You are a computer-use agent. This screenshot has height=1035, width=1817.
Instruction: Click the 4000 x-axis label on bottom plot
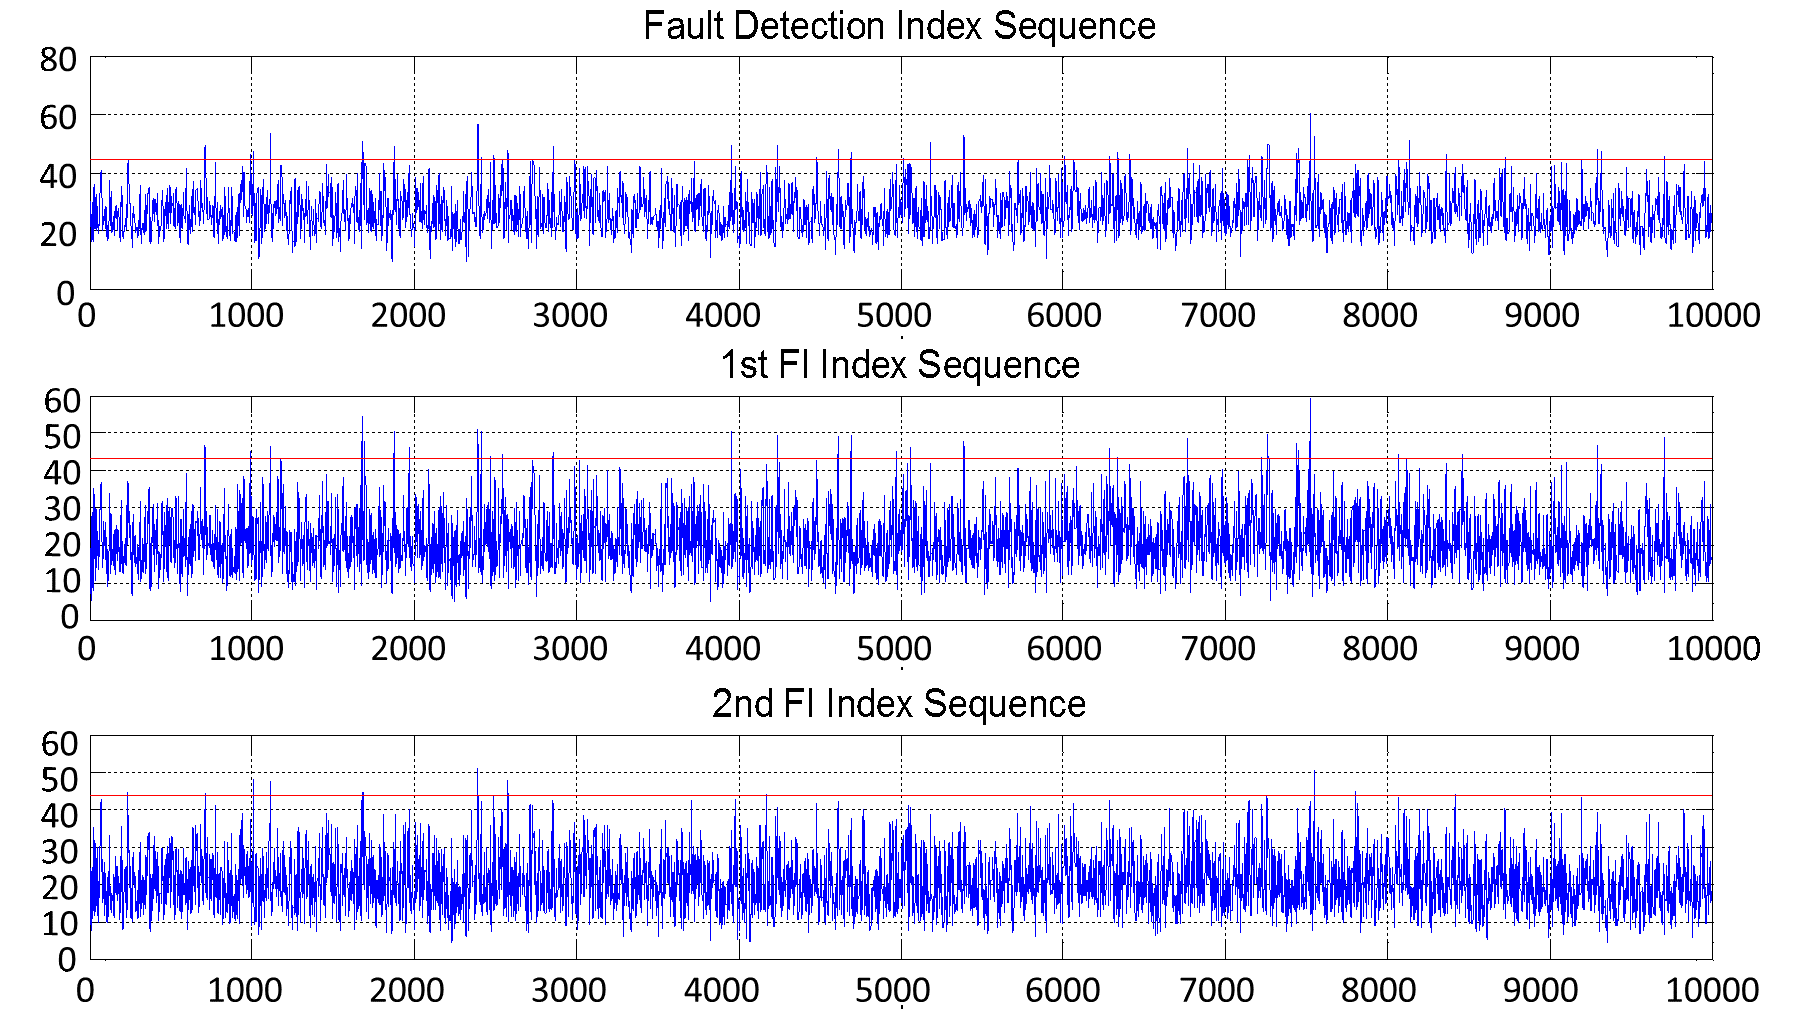[x=722, y=991]
